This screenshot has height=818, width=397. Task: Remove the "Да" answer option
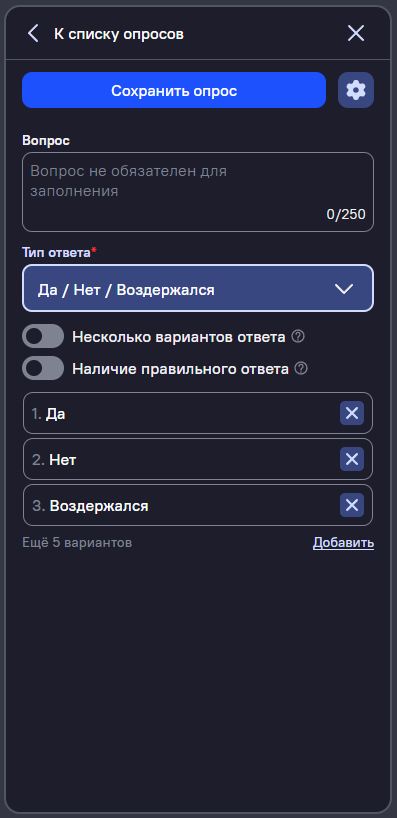coord(352,413)
